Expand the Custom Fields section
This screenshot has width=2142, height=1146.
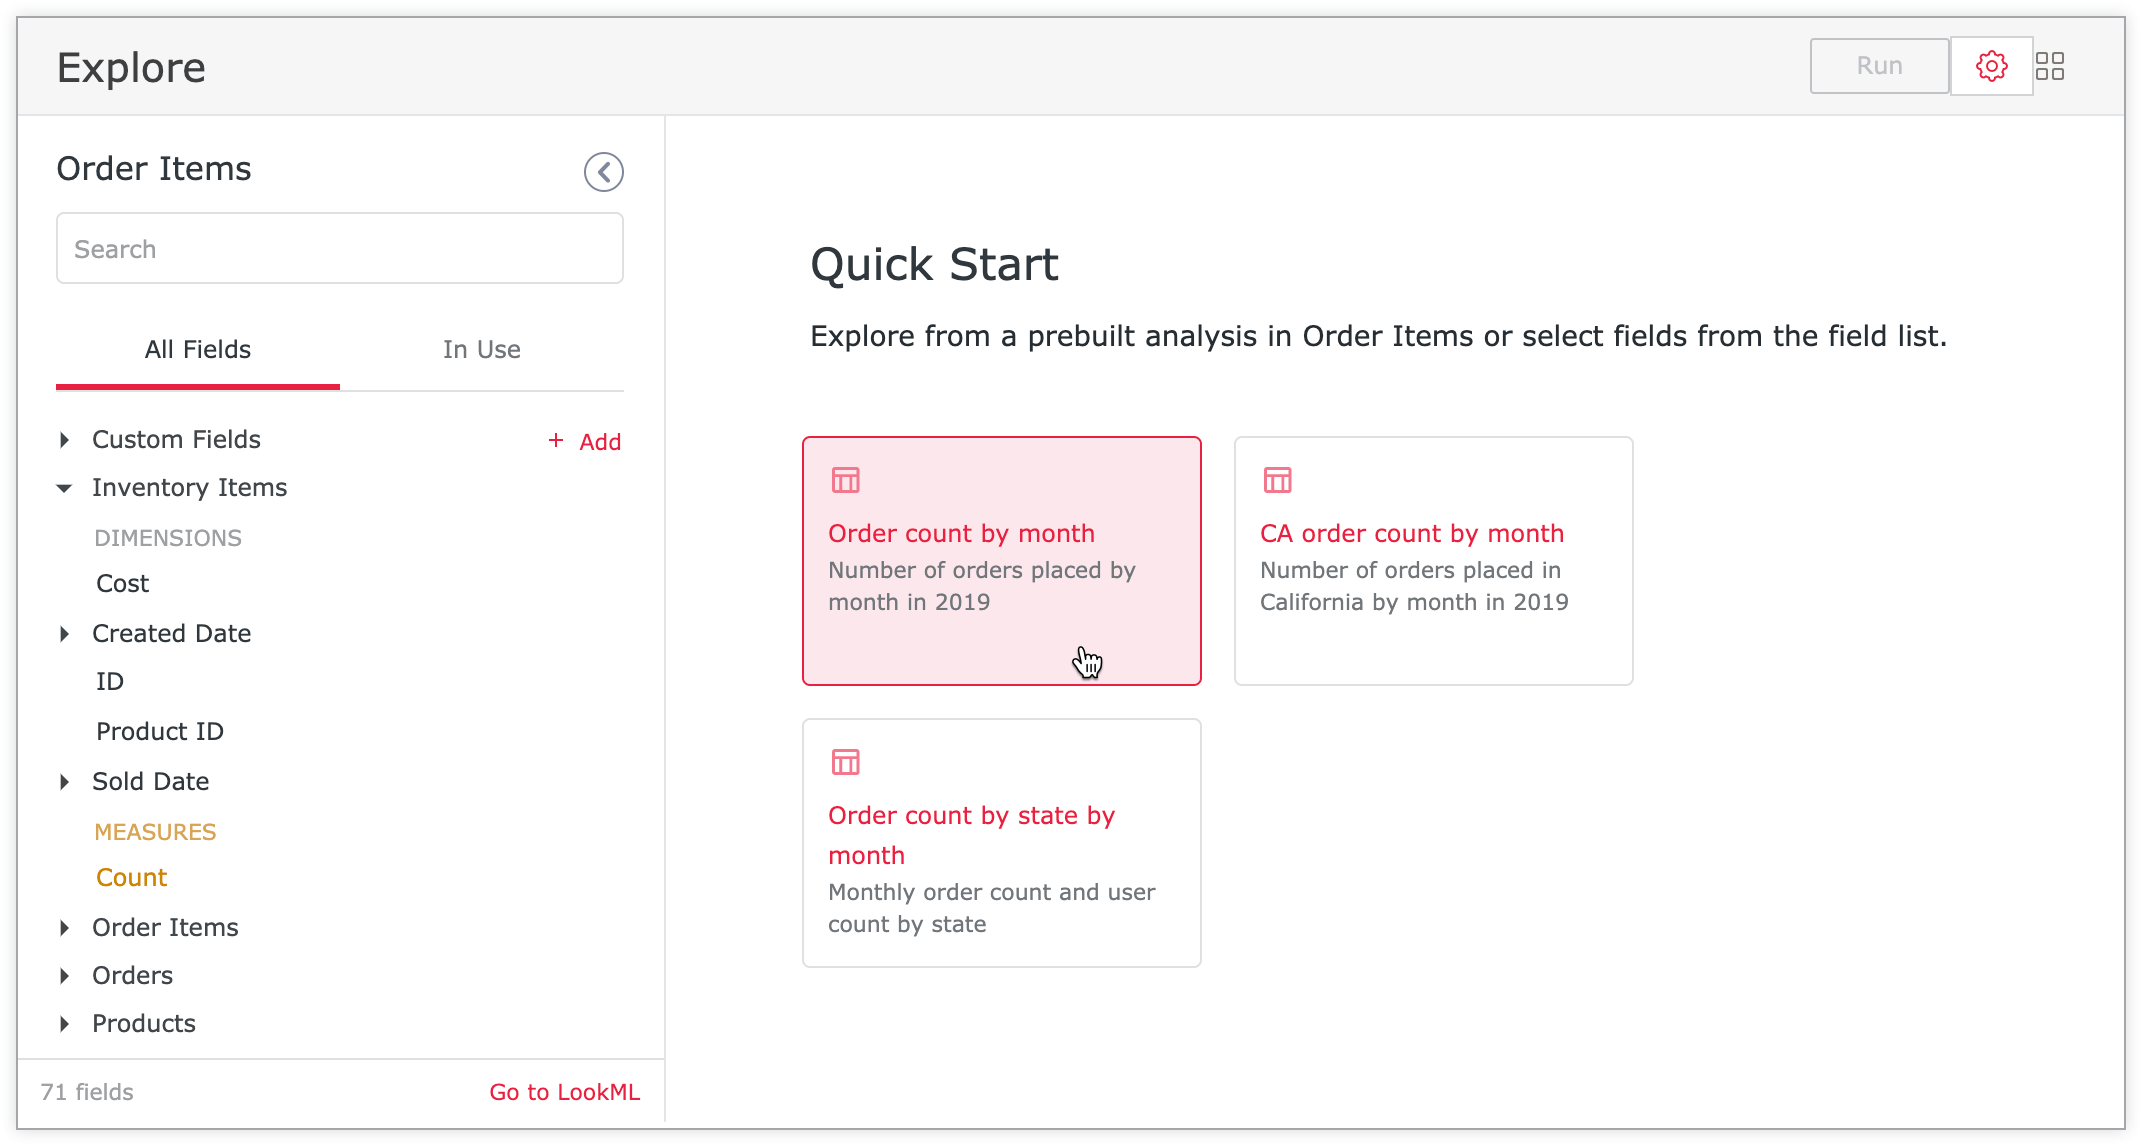67,439
